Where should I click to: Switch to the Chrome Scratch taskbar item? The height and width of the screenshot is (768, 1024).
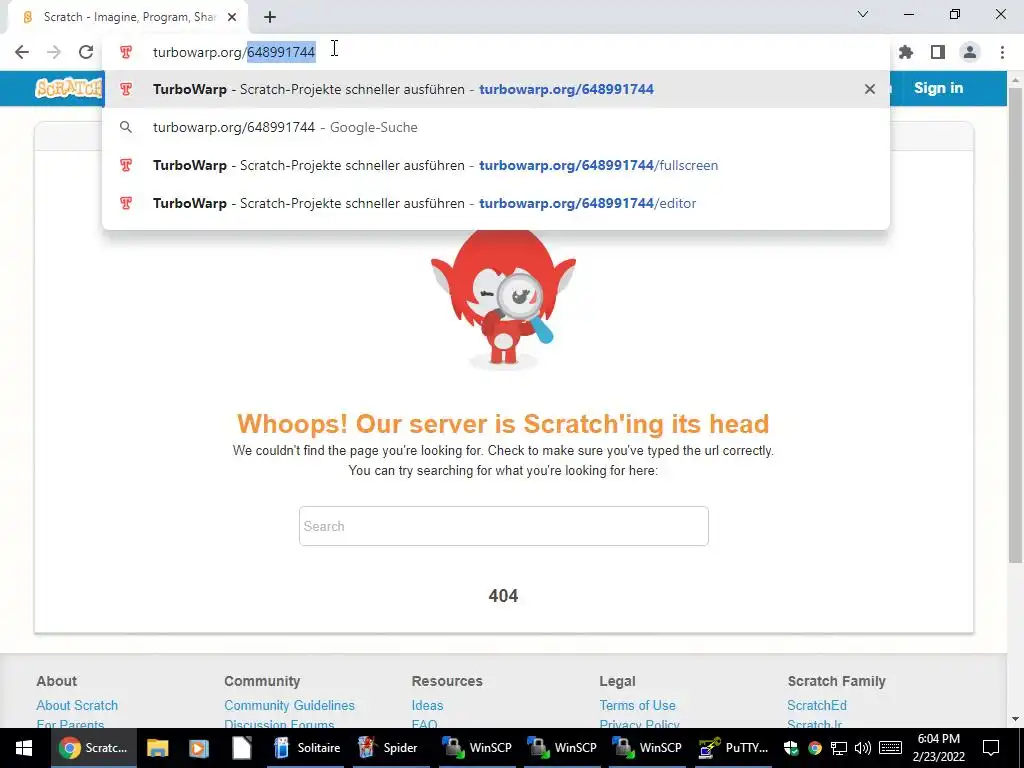93,748
